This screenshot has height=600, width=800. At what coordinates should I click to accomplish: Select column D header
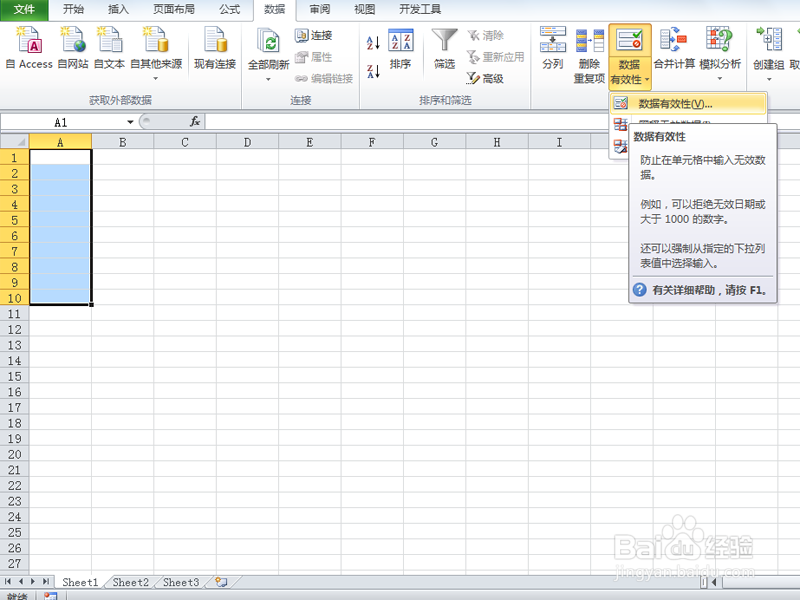pyautogui.click(x=247, y=142)
